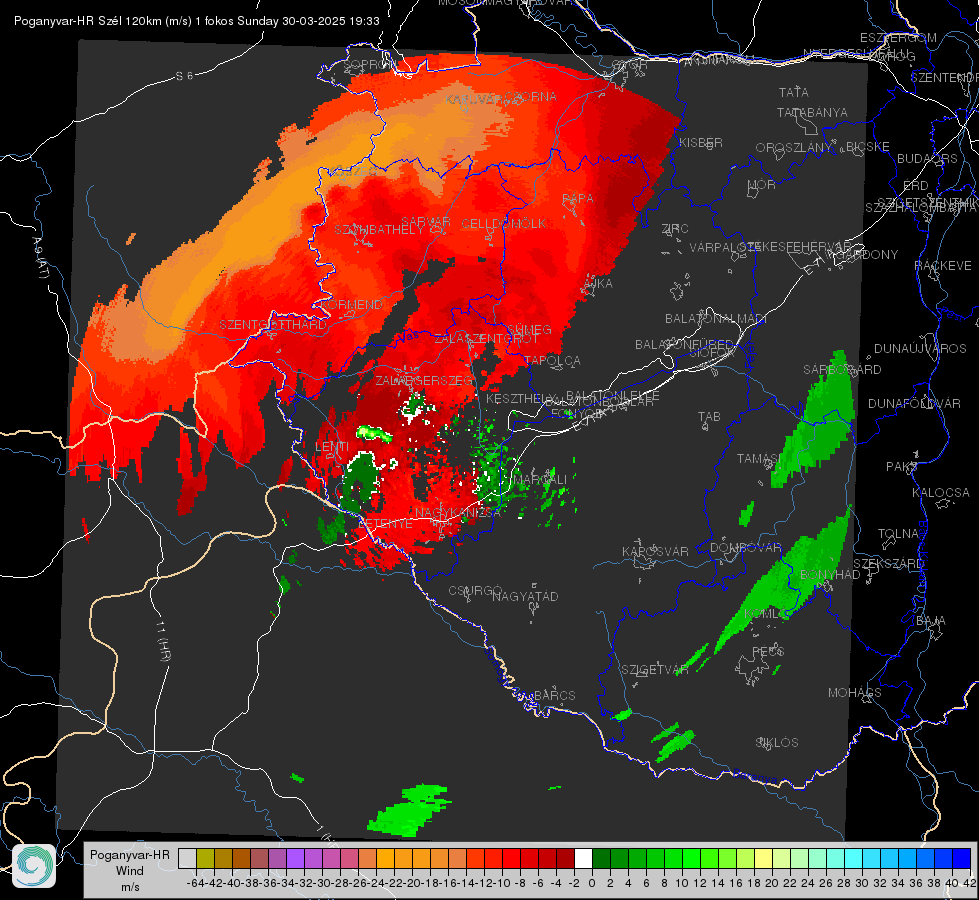The image size is (979, 900).
Task: Click the bright green radar echo south of Letenye
Action: coord(410,810)
